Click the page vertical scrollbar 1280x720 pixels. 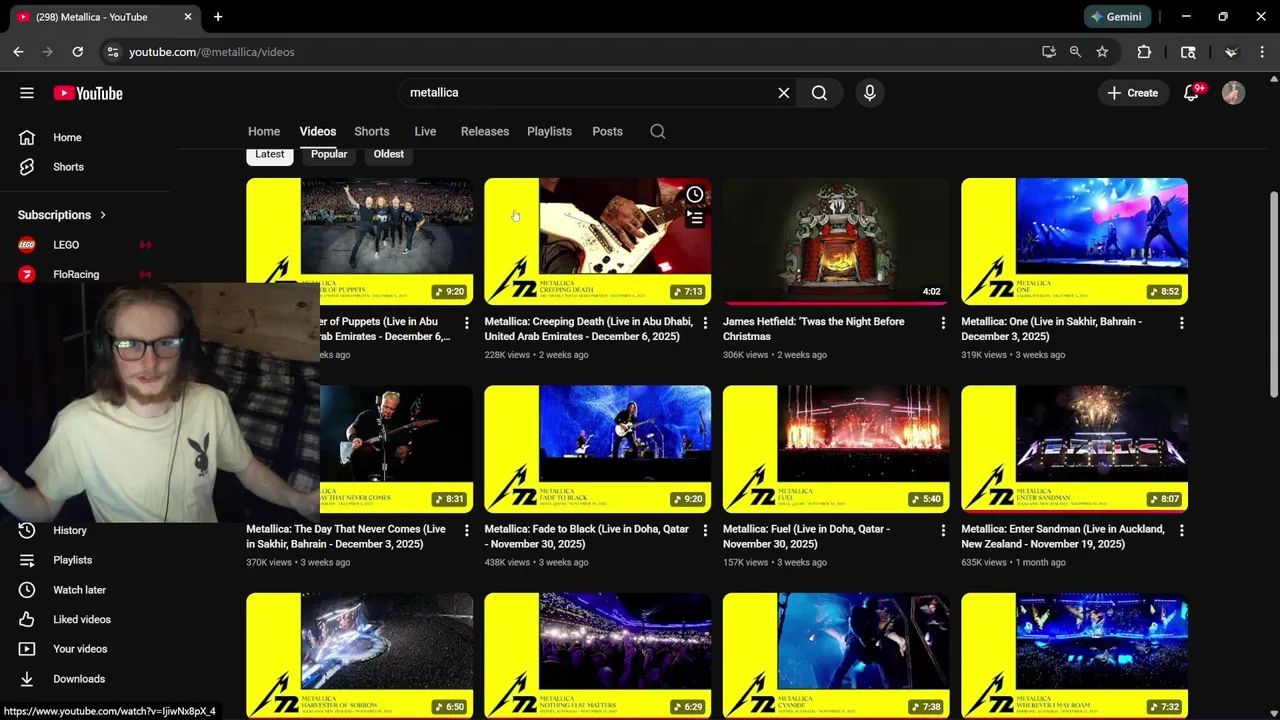[x=1273, y=295]
